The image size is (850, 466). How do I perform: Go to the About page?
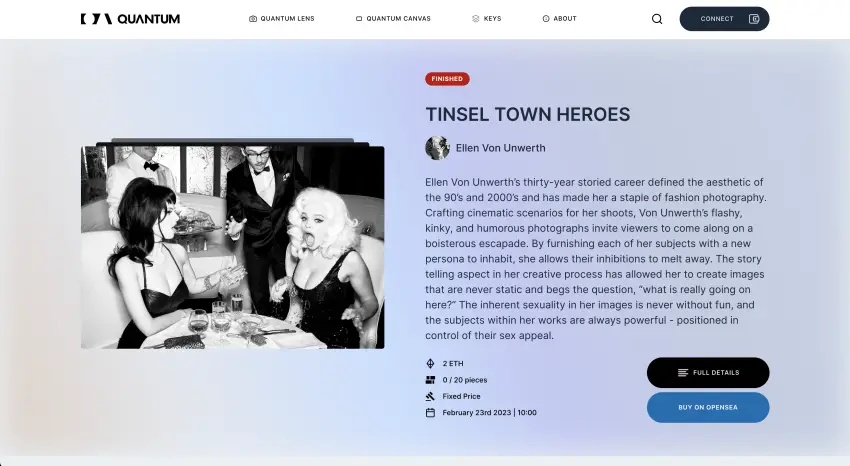[559, 18]
